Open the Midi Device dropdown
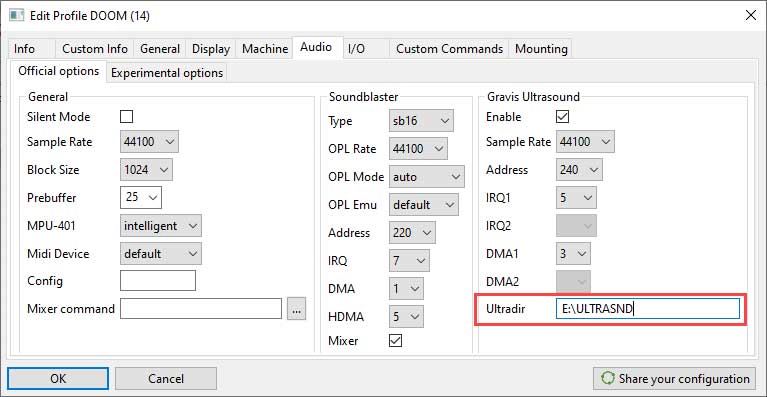Viewport: 767px width, 397px height. (x=160, y=254)
